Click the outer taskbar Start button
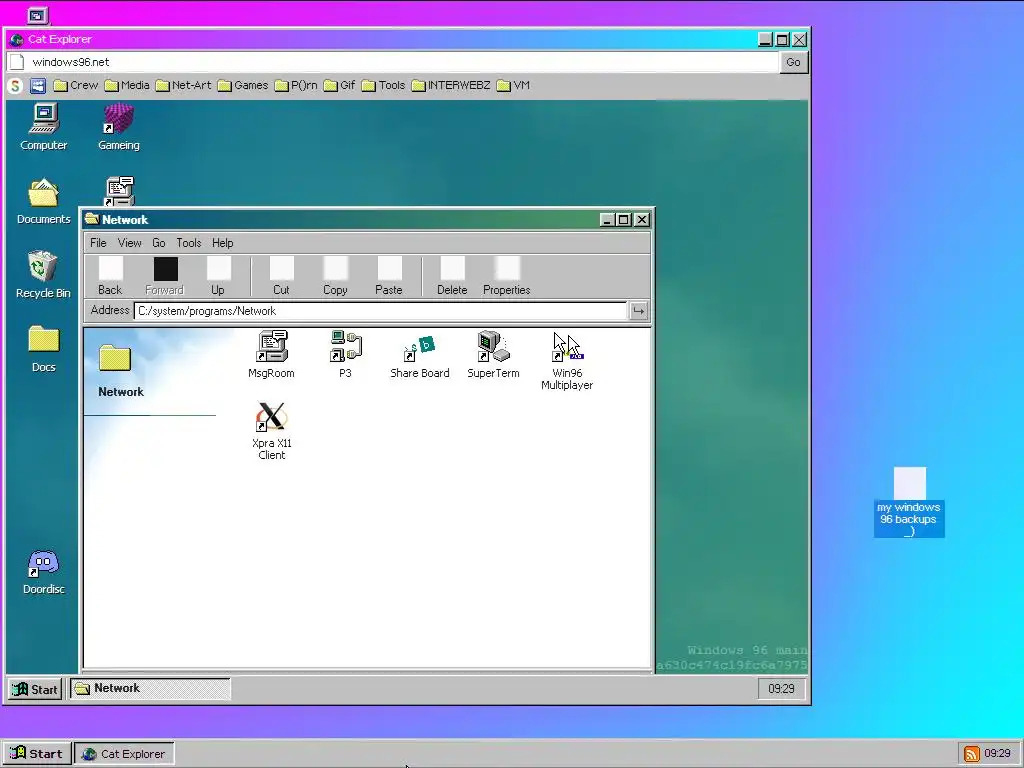This screenshot has width=1024, height=768. pos(37,754)
